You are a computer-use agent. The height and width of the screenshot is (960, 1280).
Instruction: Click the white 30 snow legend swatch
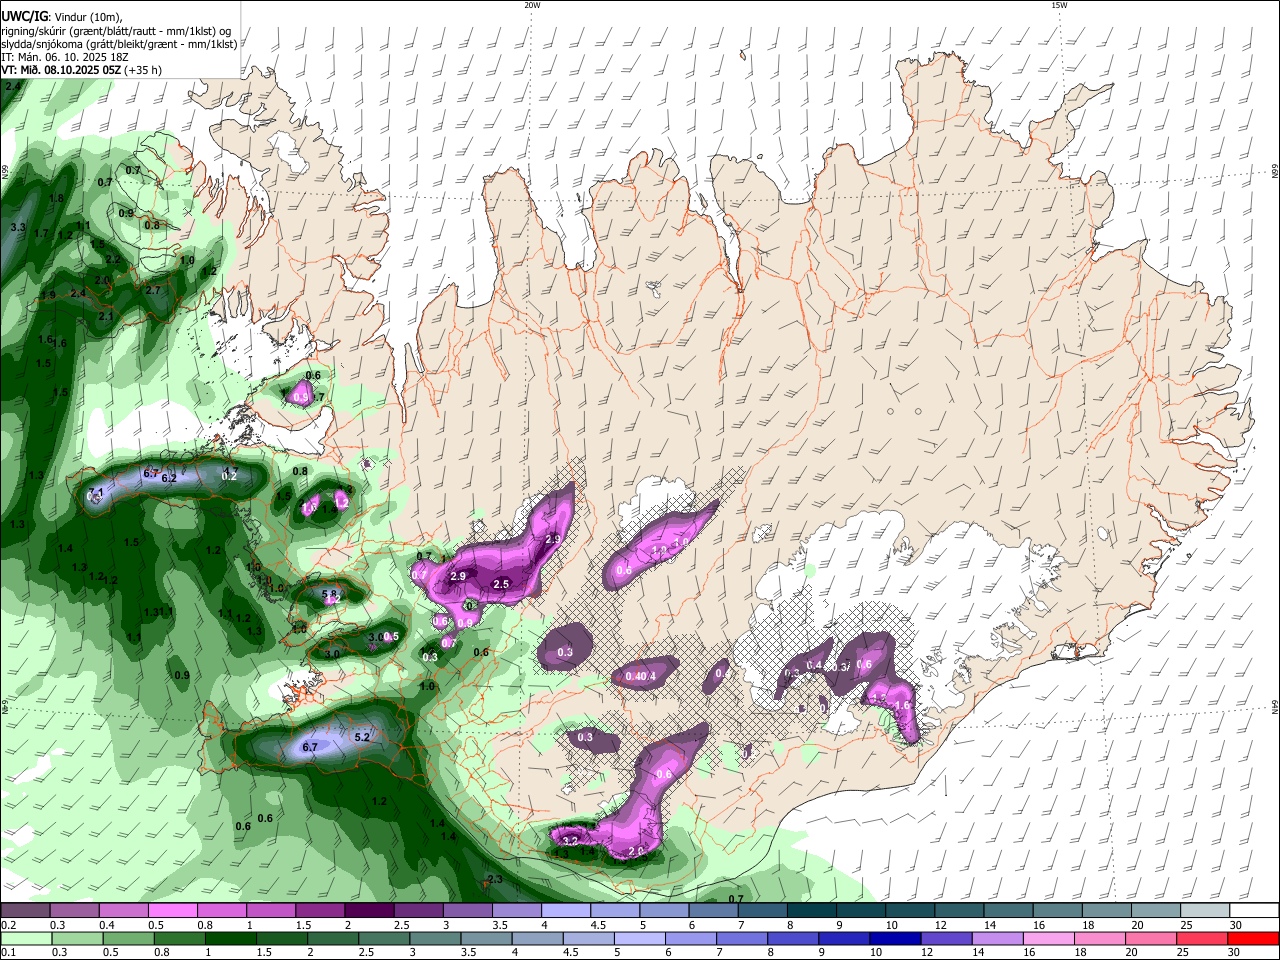1253,910
